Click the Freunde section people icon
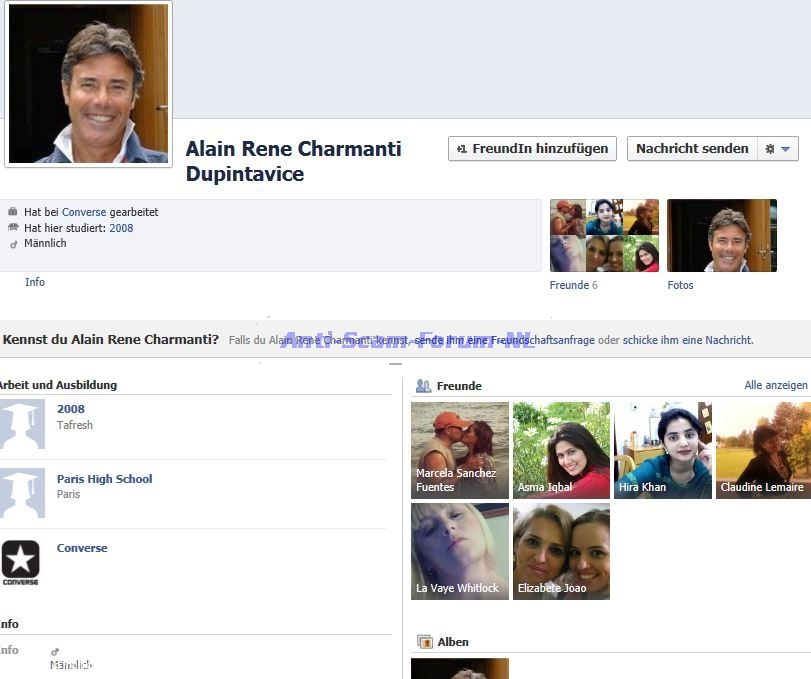This screenshot has height=679, width=811. [x=423, y=386]
